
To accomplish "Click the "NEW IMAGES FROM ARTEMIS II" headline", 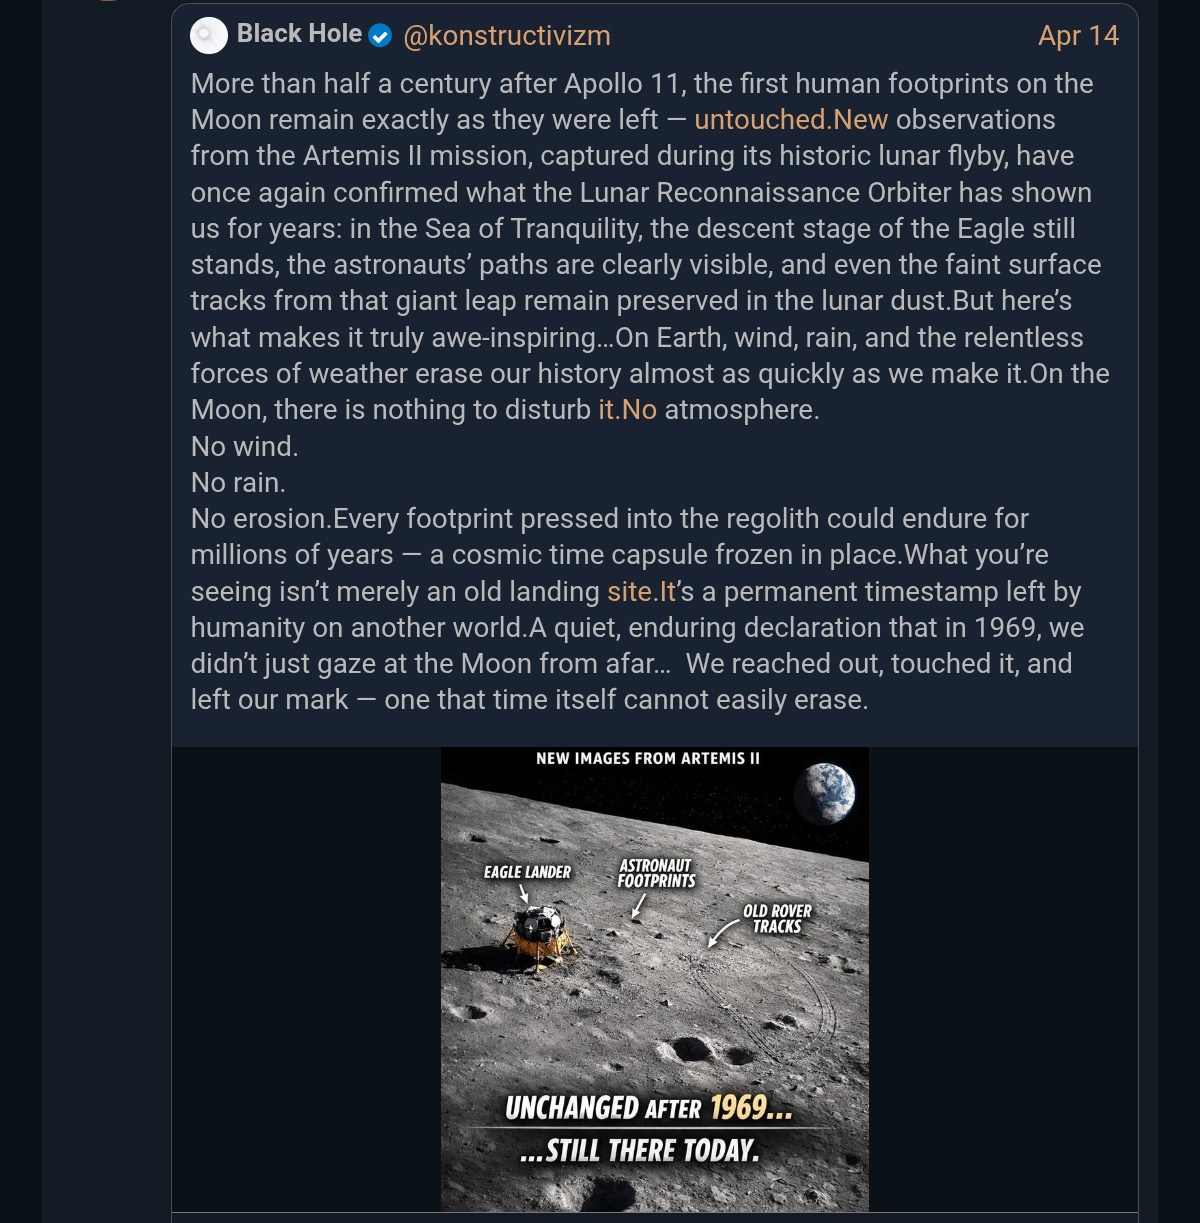I will pyautogui.click(x=648, y=759).
